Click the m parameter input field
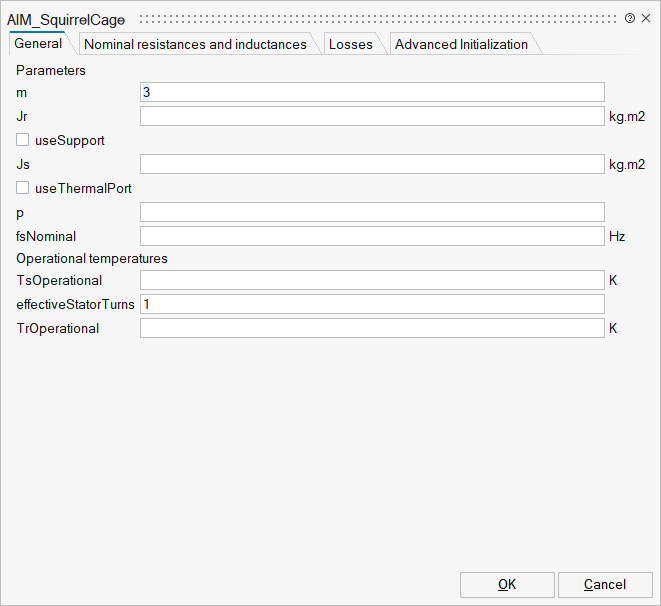This screenshot has width=661, height=606. coord(372,92)
